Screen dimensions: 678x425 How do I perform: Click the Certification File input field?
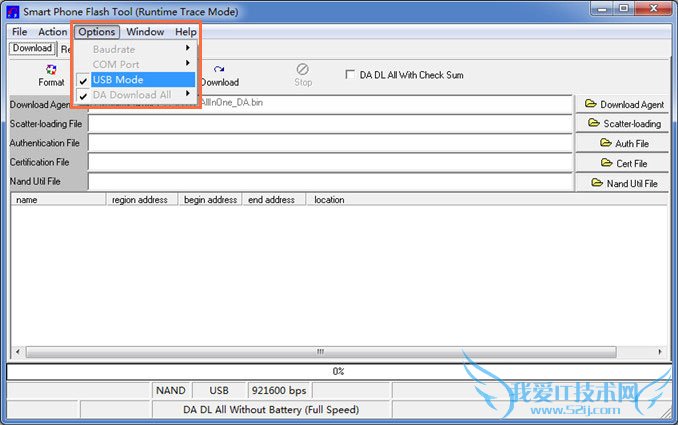point(330,163)
